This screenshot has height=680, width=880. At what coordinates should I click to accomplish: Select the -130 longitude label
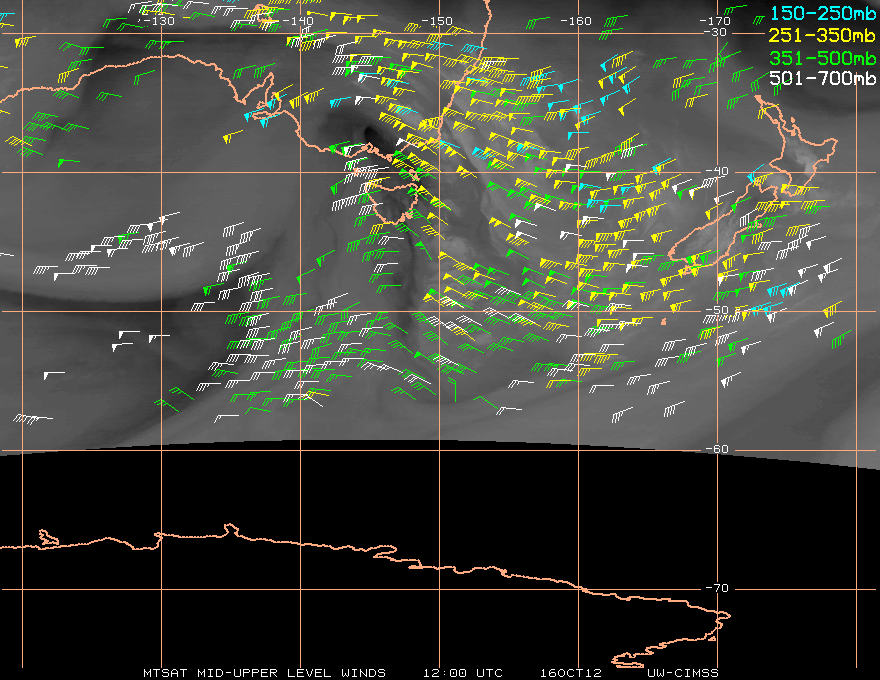coord(159,21)
